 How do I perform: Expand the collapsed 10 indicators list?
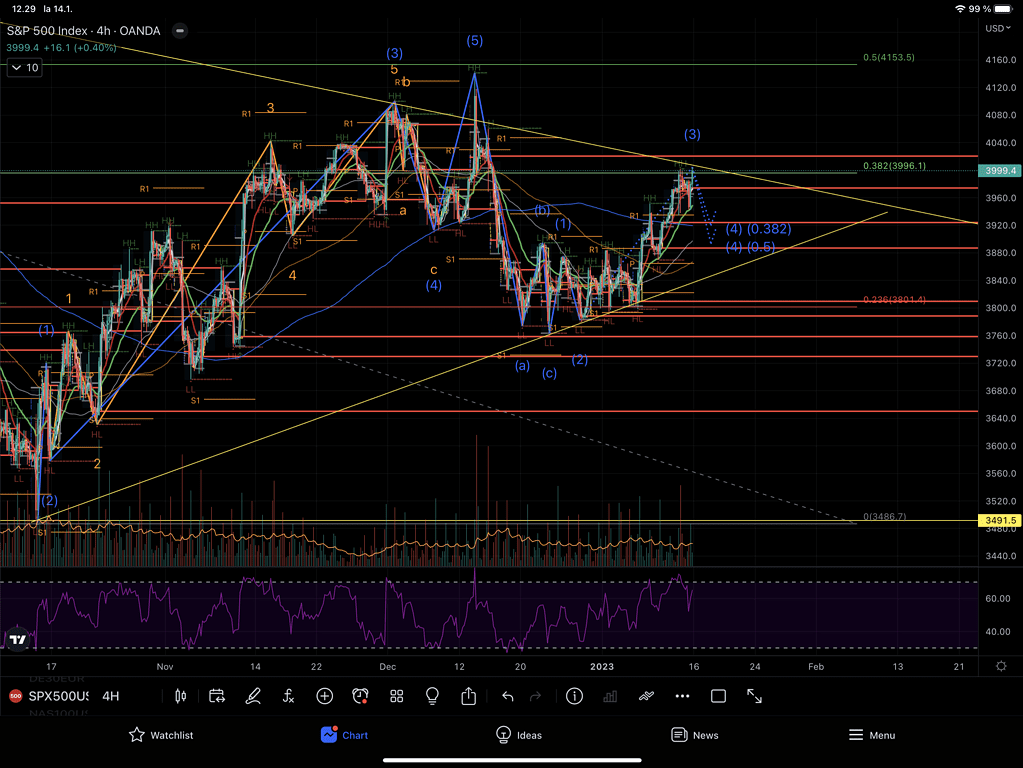tap(24, 68)
